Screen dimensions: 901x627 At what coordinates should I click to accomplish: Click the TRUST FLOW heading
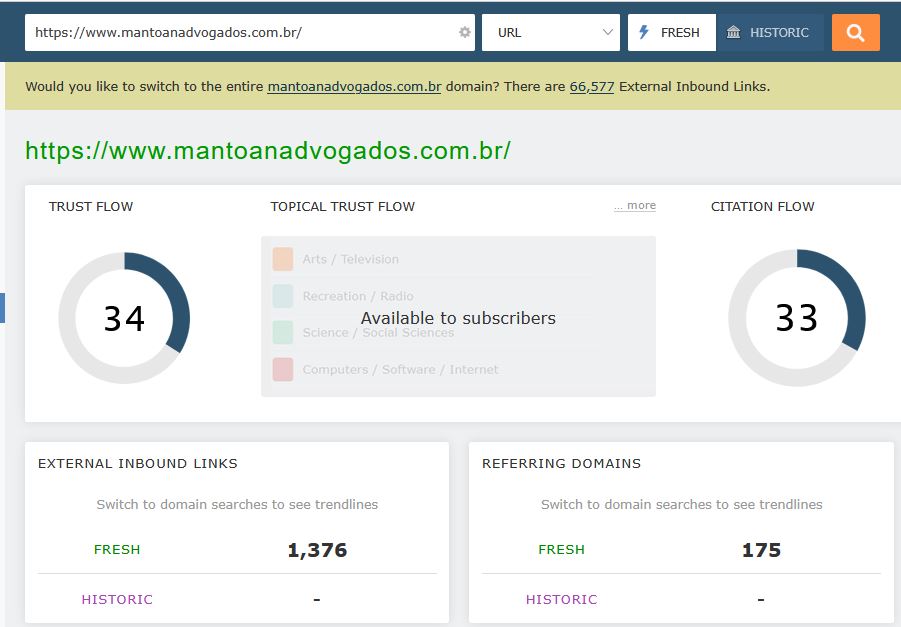[91, 207]
